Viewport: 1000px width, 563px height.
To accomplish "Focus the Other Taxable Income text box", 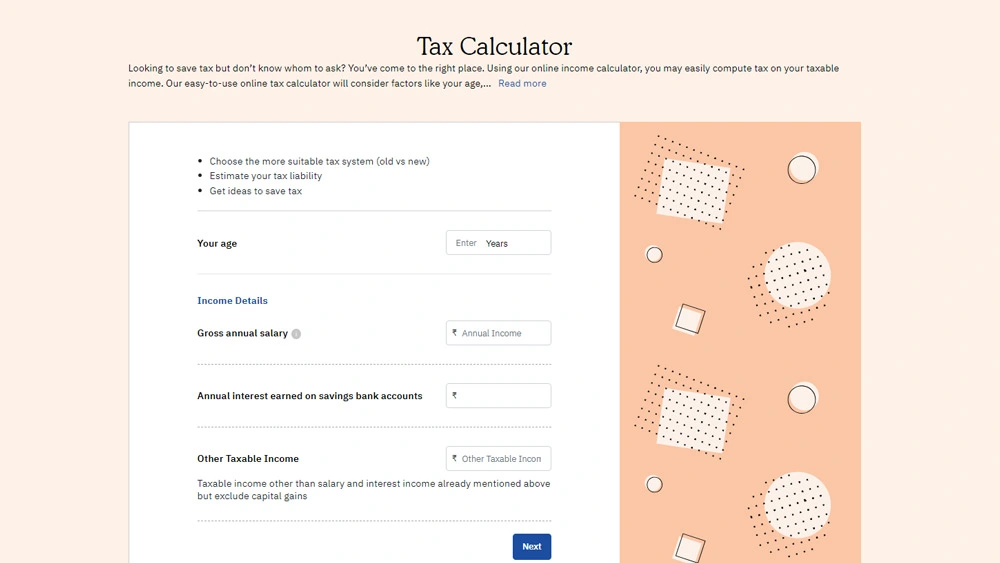I will [x=502, y=459].
